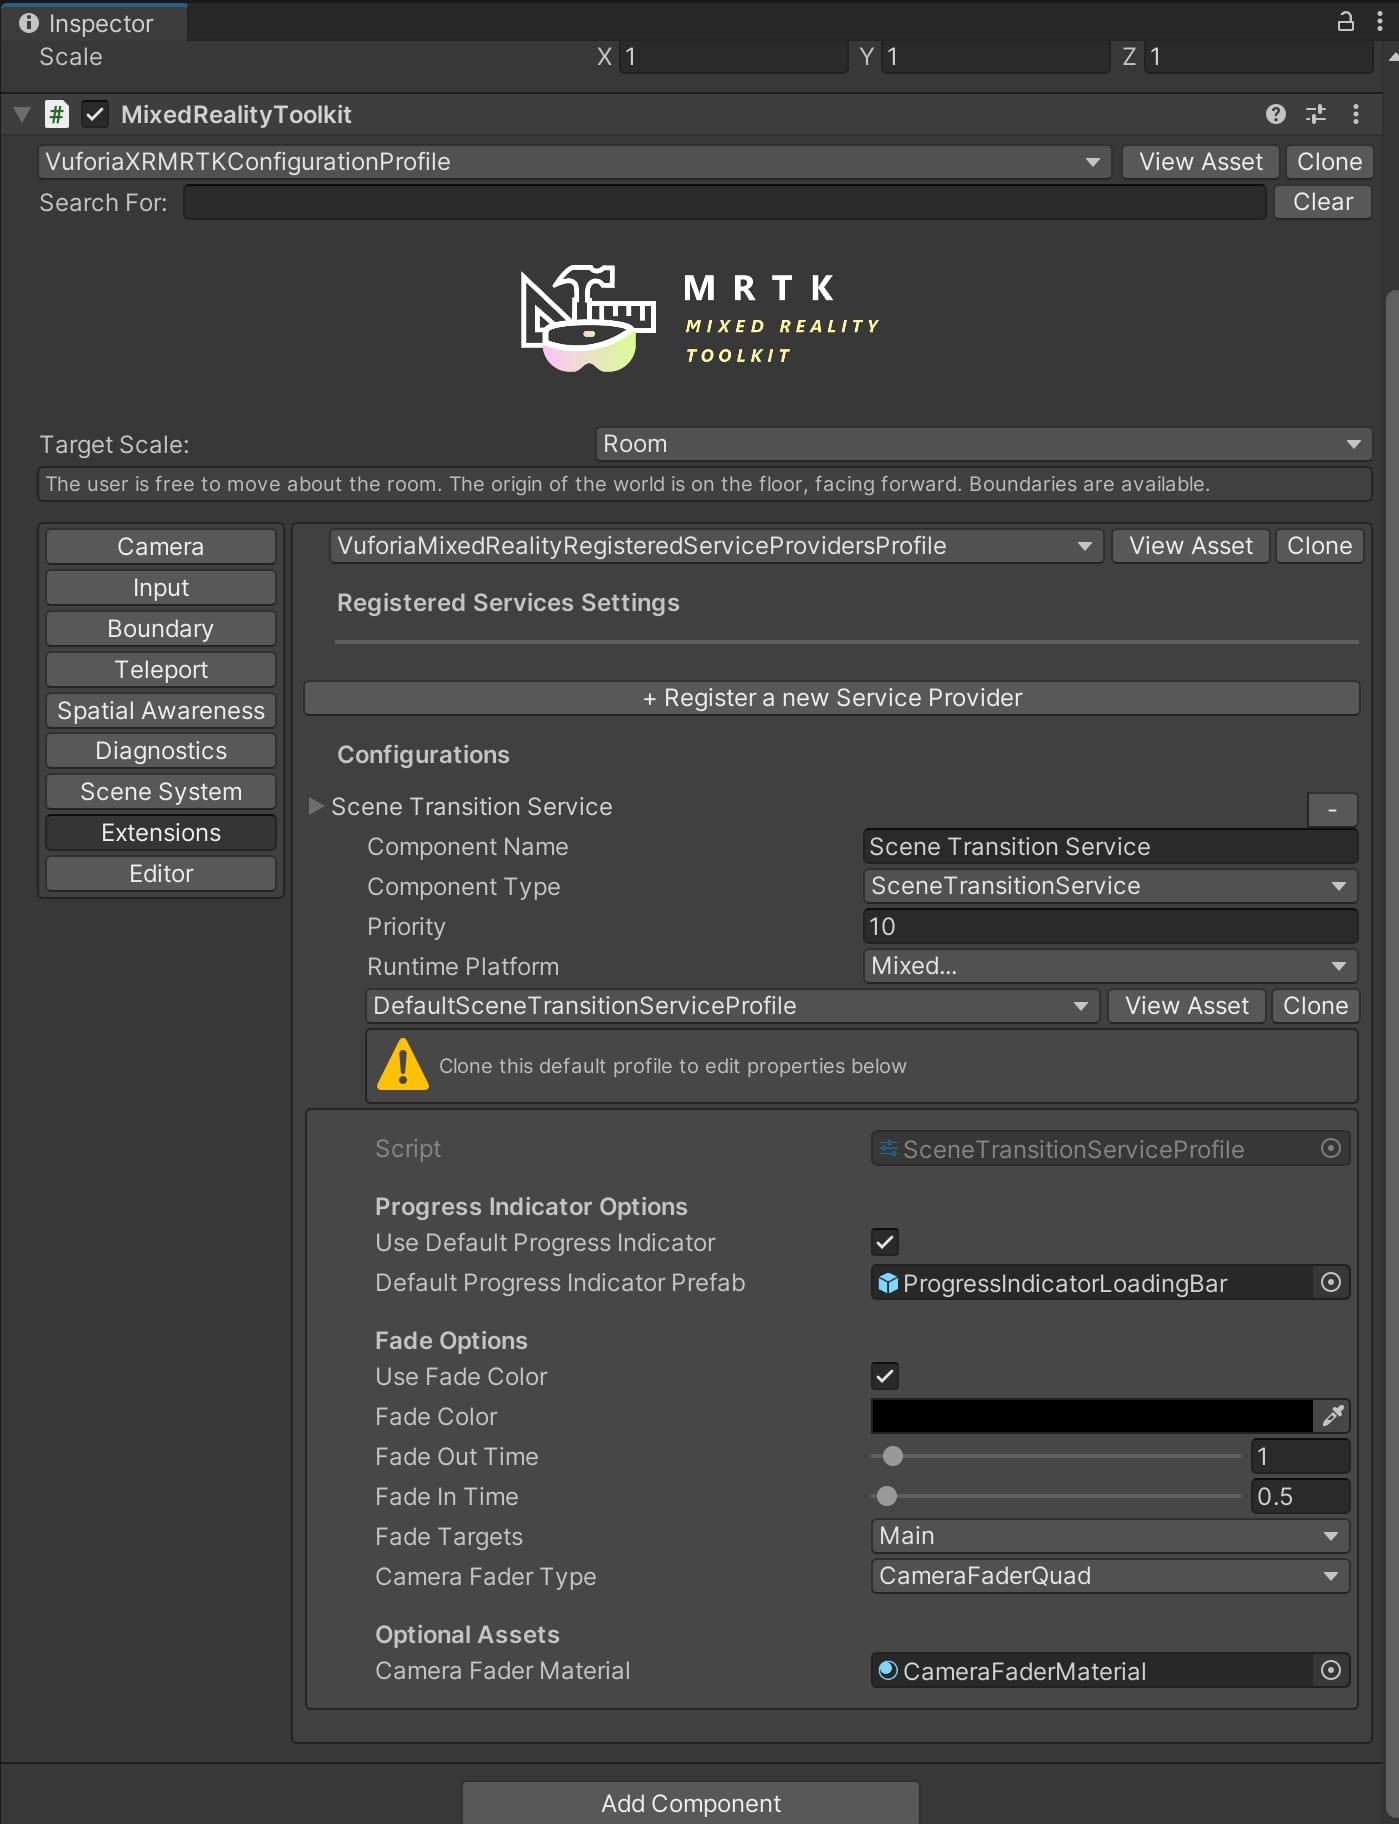
Task: Click Register a new Service Provider
Action: 832,698
